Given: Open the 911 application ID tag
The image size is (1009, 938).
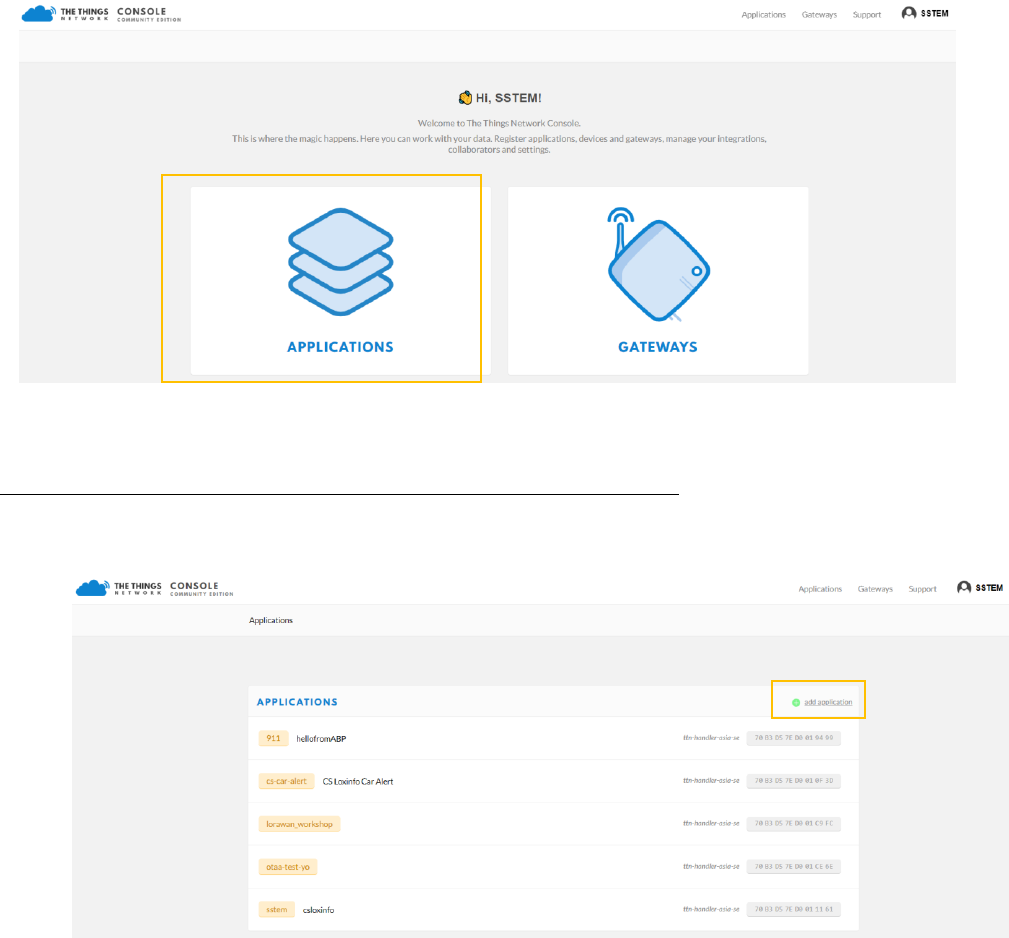Looking at the screenshot, I should tap(273, 739).
